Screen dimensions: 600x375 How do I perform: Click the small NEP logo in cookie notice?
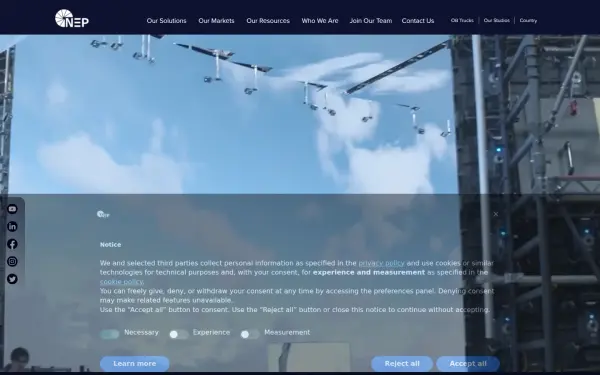[103, 214]
